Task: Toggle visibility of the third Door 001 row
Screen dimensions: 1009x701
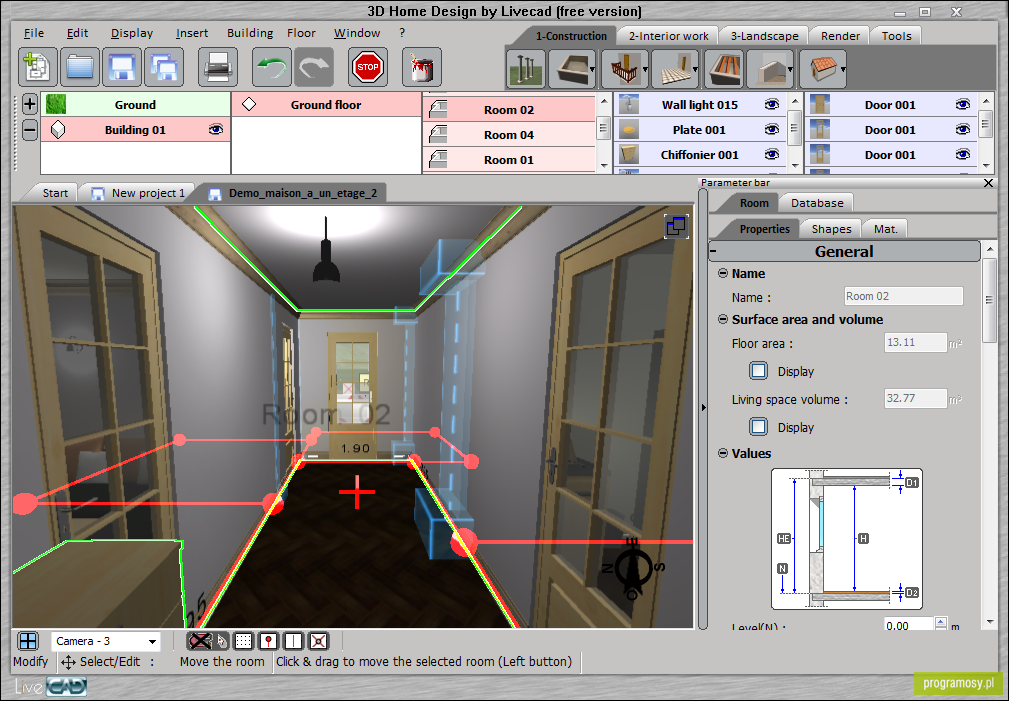Action: click(x=963, y=154)
